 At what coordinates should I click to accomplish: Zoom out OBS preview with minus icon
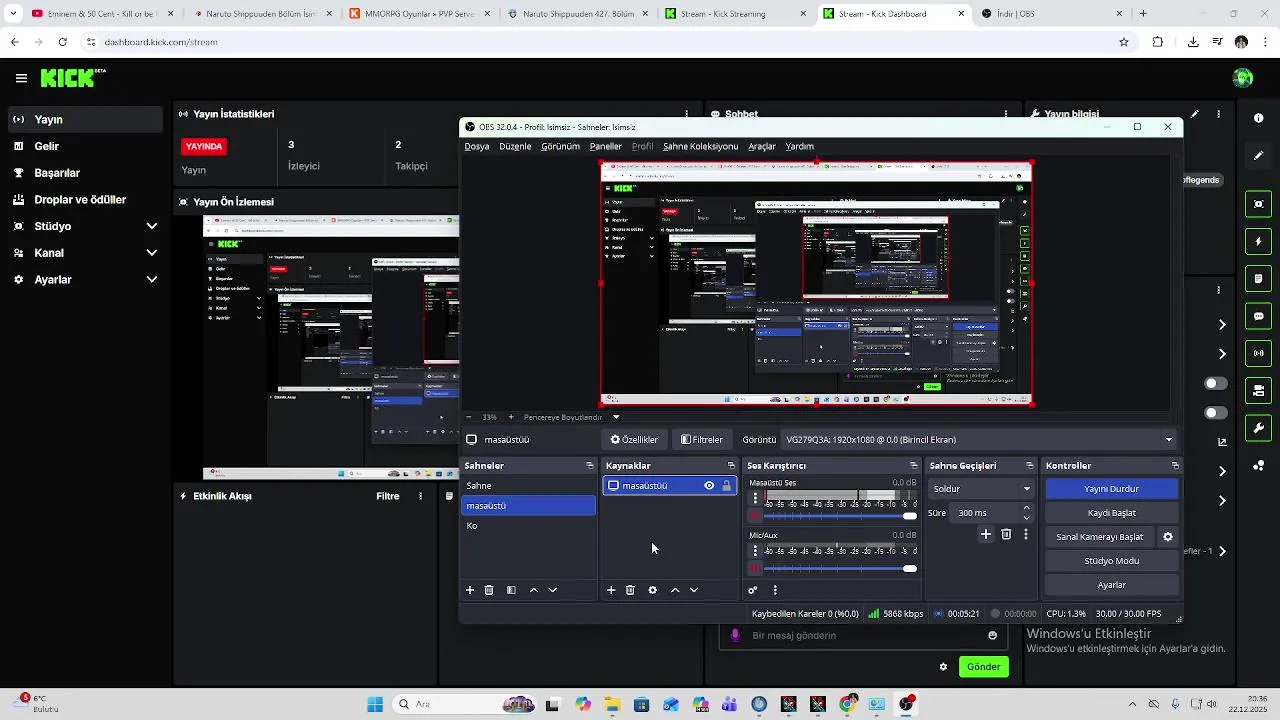click(x=469, y=417)
